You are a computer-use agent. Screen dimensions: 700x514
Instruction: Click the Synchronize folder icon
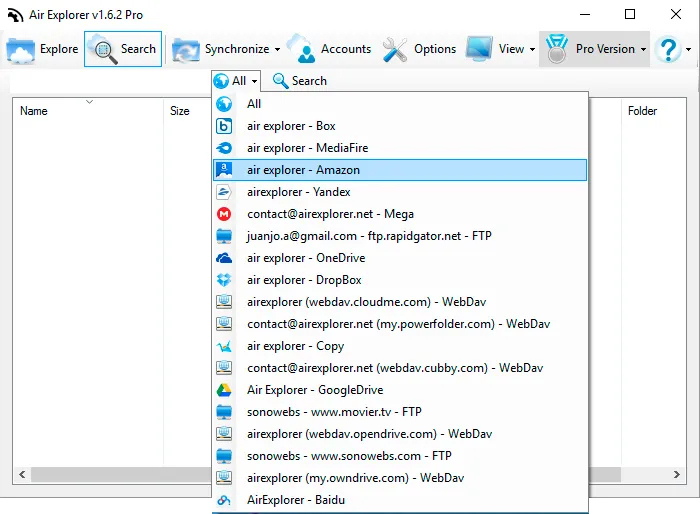[186, 49]
